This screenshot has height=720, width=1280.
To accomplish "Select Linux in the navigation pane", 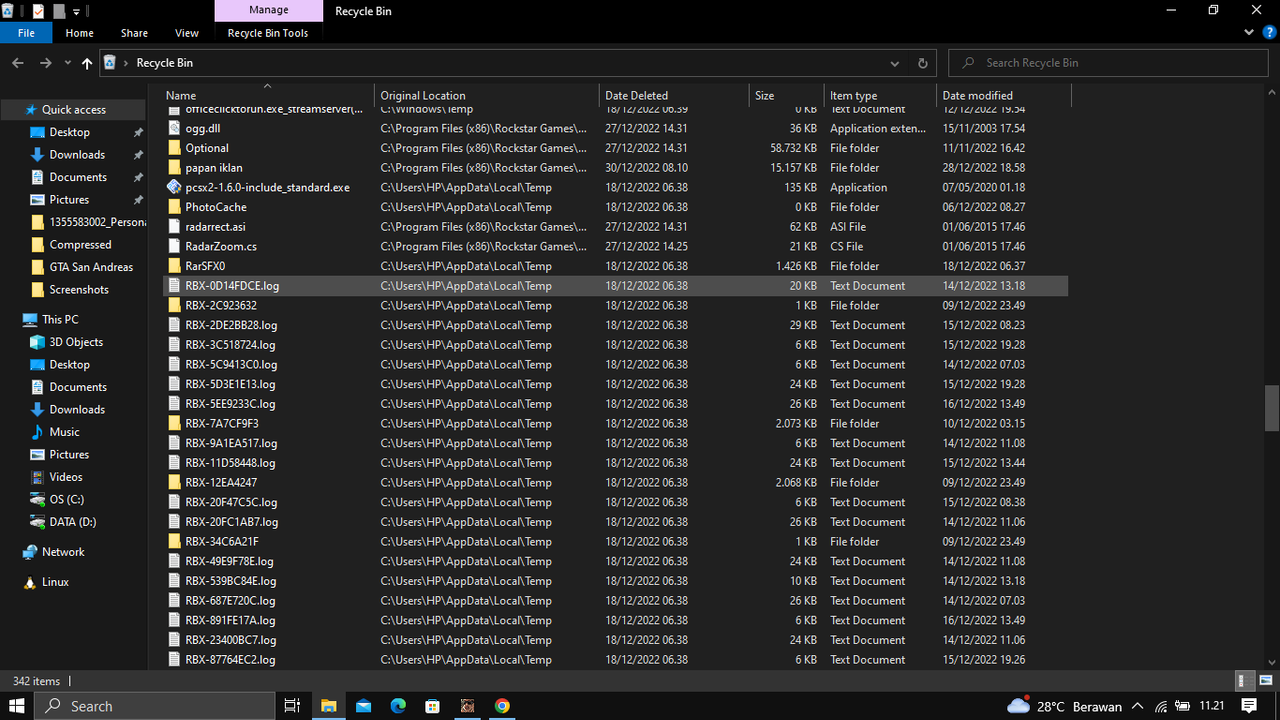I will pyautogui.click(x=55, y=582).
